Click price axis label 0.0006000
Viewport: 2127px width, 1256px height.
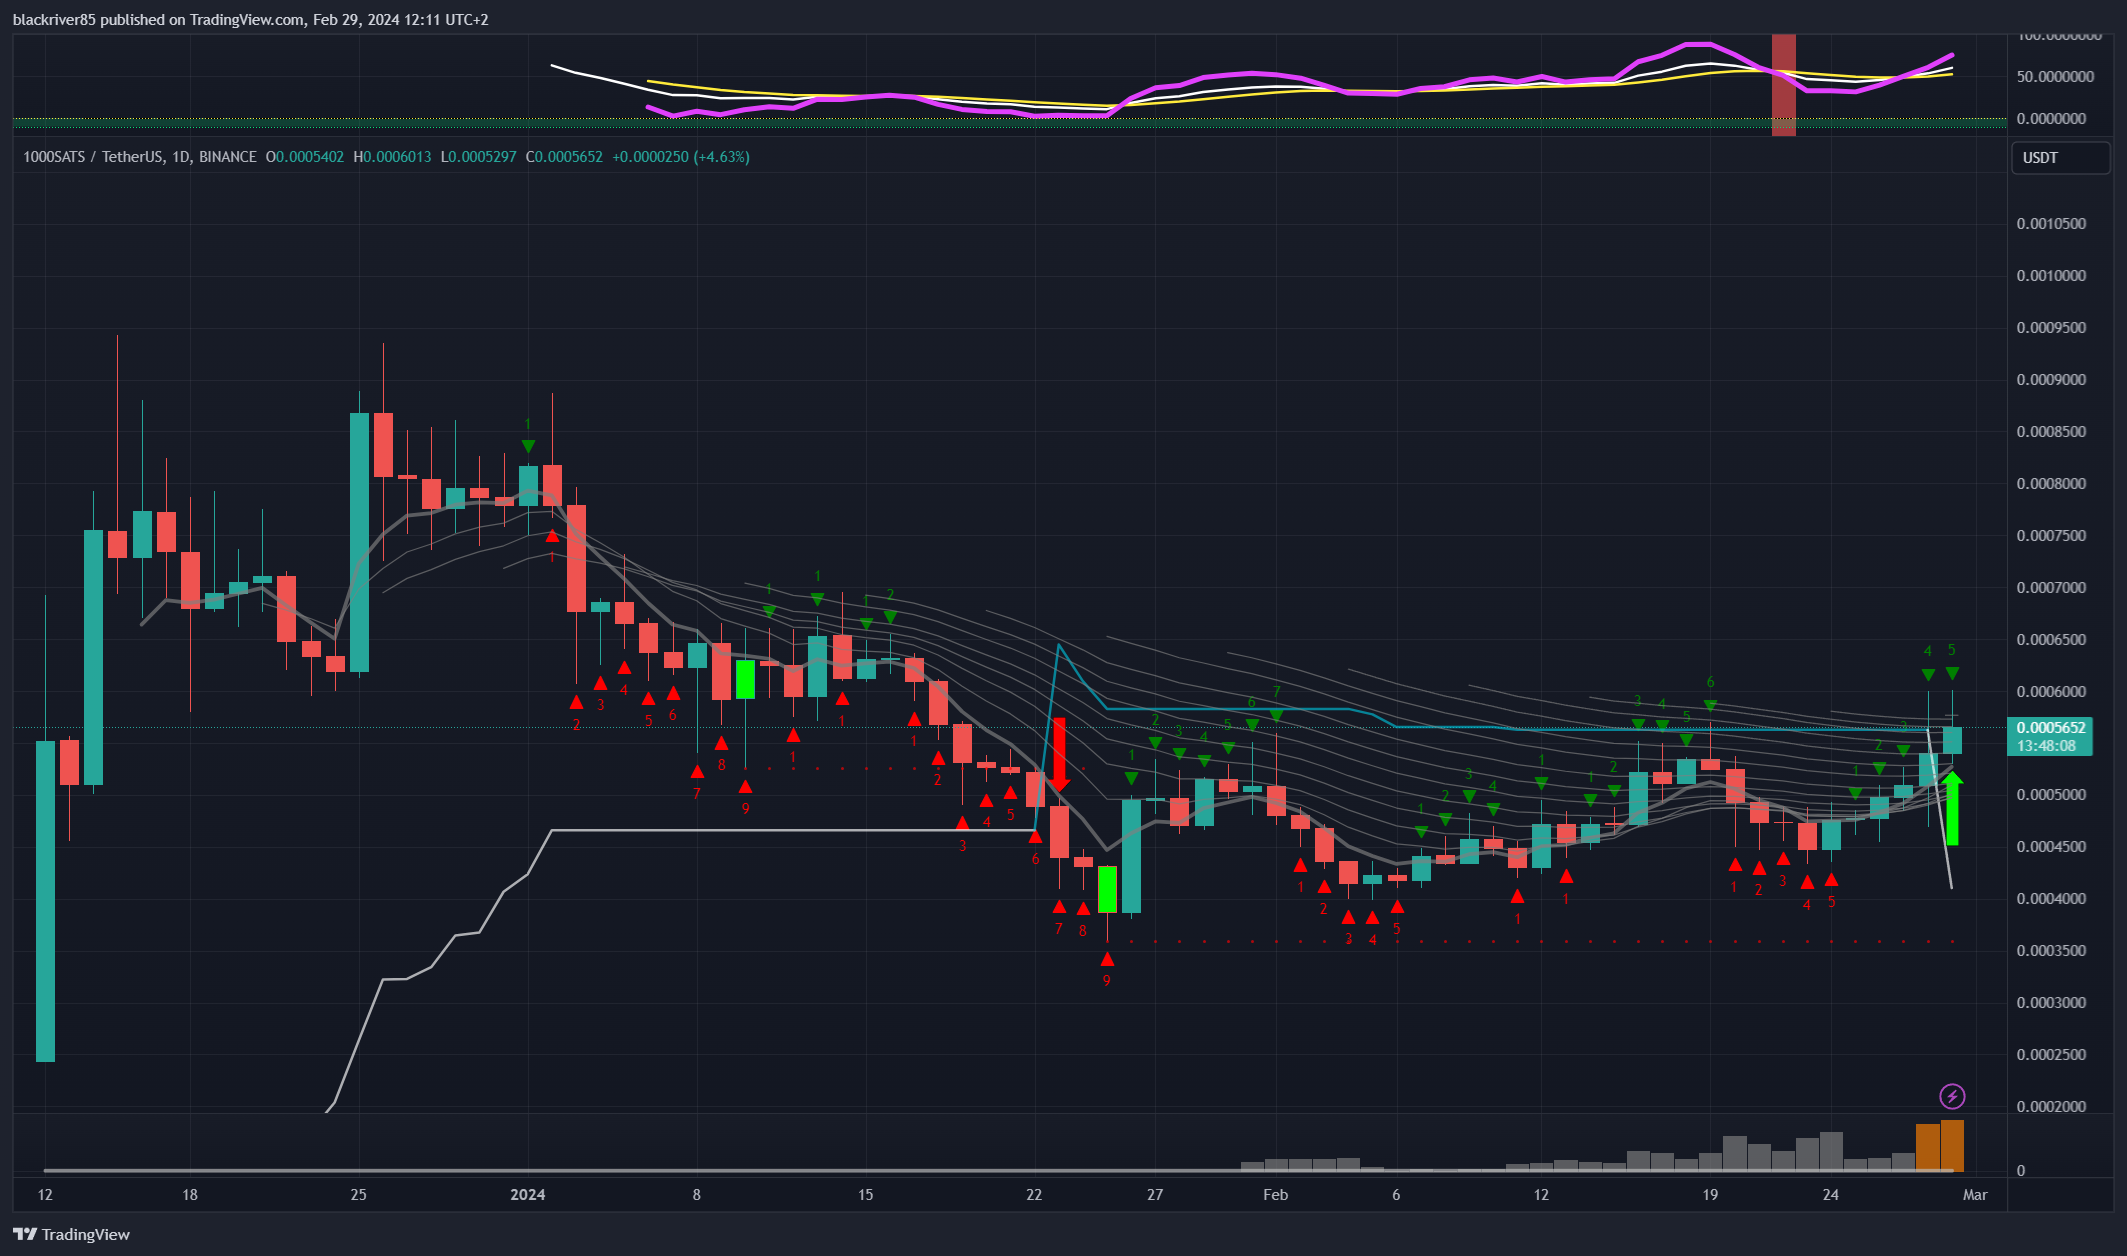click(x=2052, y=692)
